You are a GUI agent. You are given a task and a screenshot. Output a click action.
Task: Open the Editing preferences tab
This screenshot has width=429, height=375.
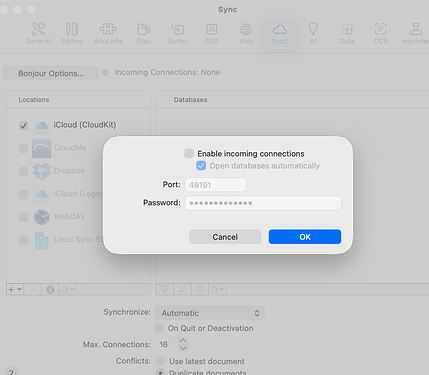72,34
